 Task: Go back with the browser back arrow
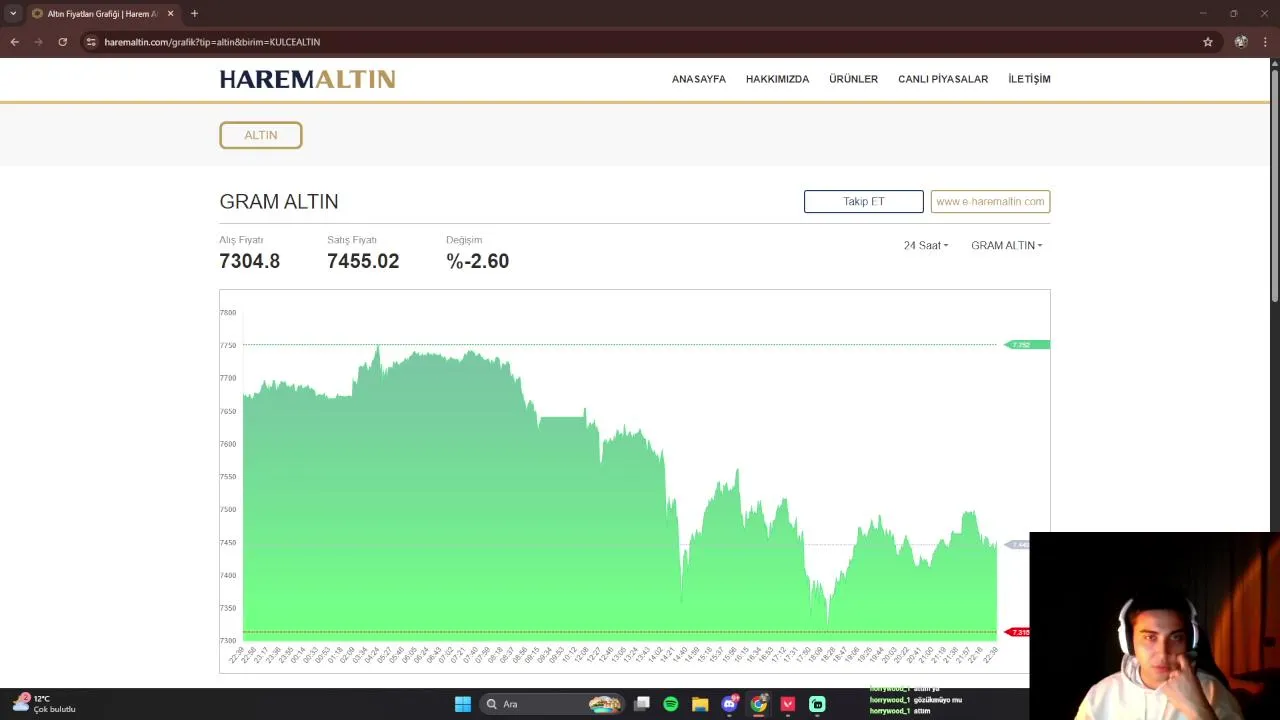click(x=14, y=42)
